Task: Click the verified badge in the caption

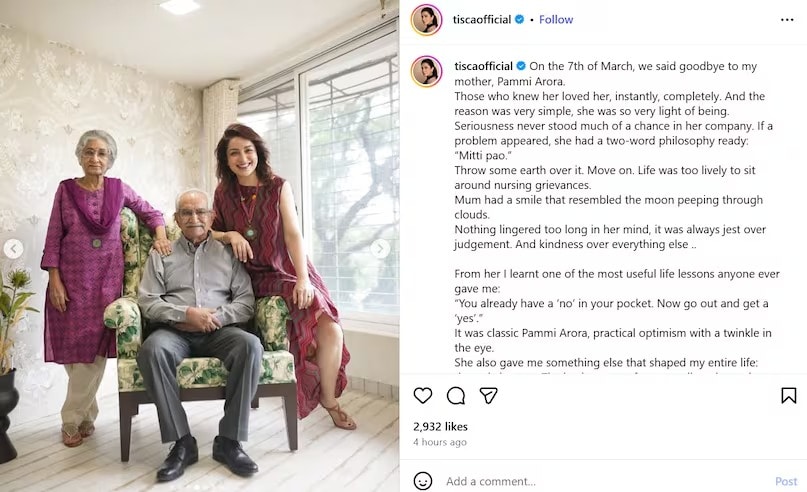Action: pos(521,66)
